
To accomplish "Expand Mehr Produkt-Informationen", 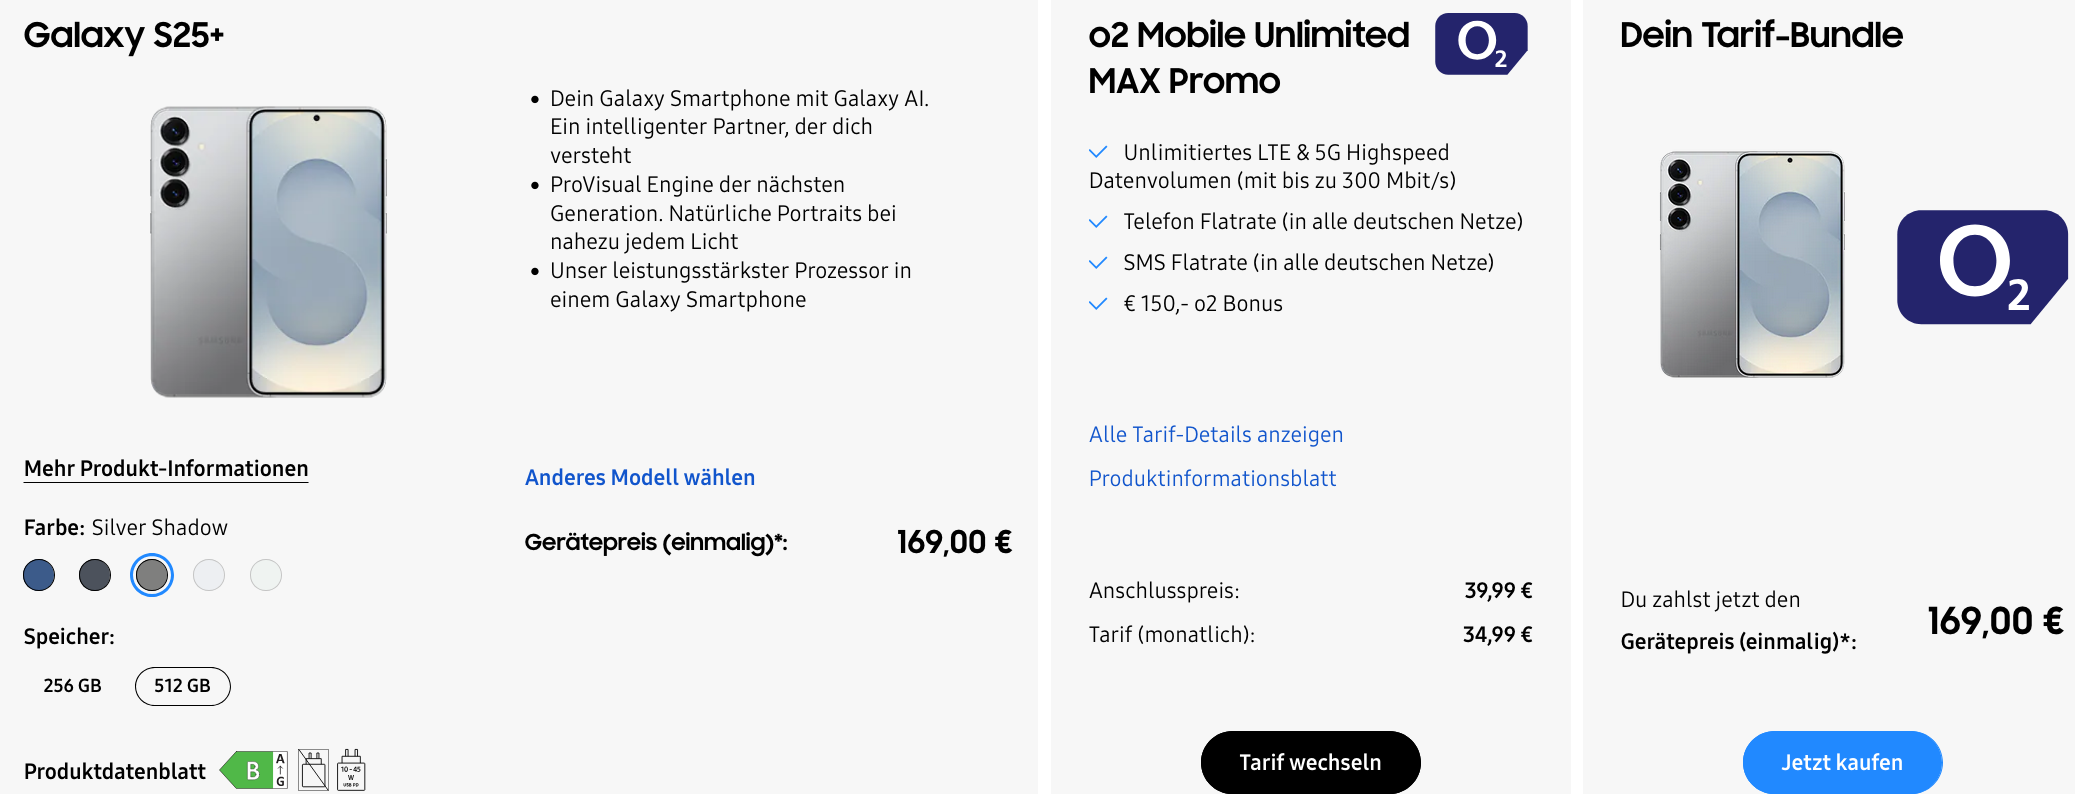I will 166,469.
